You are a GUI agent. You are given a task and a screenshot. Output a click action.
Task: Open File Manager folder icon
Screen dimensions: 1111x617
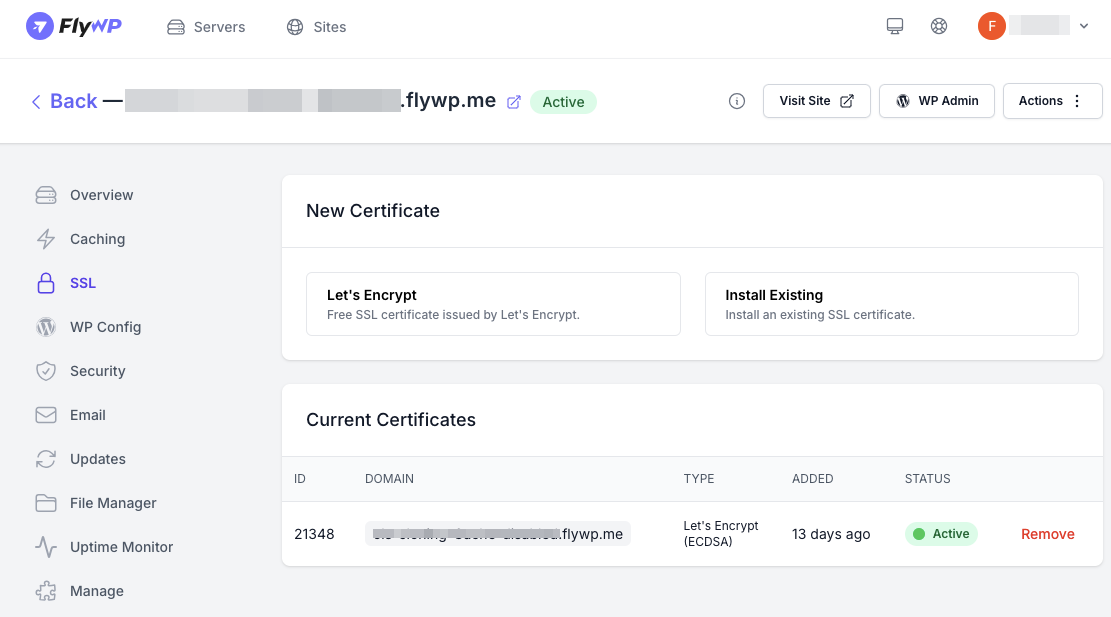point(46,503)
